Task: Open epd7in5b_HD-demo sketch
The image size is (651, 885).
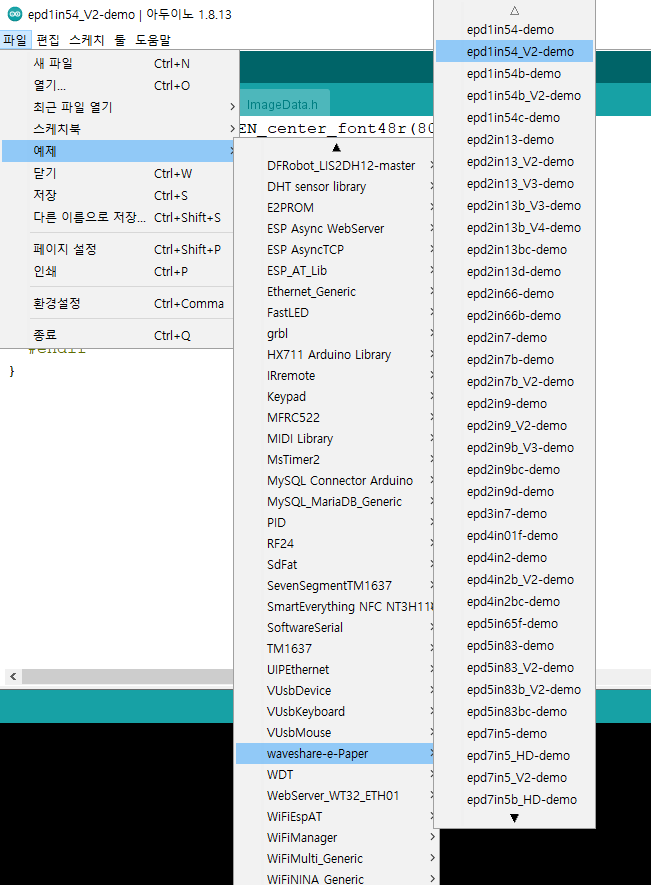Action: [514, 799]
